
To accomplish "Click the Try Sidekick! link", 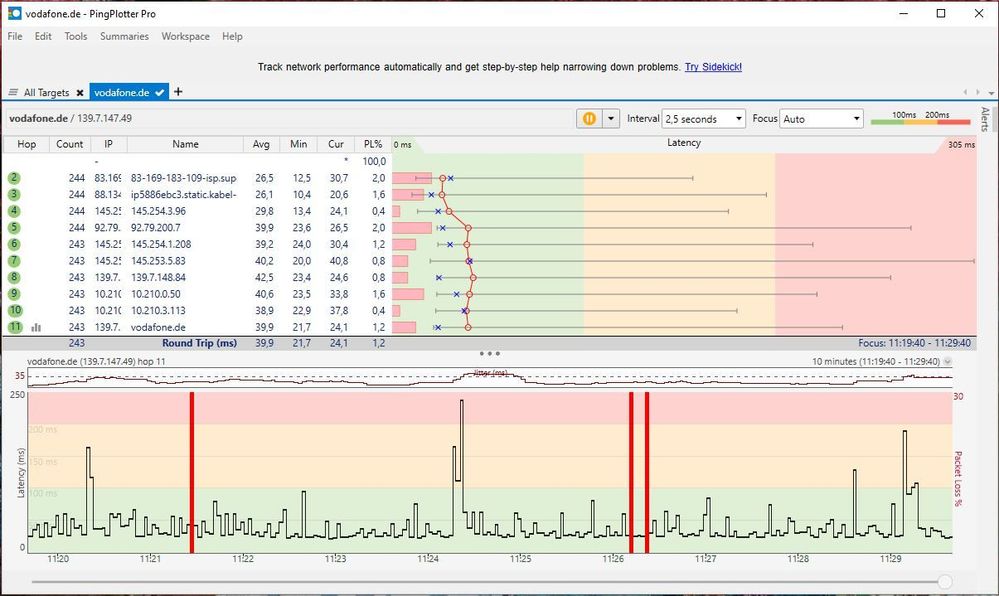I will [x=713, y=67].
